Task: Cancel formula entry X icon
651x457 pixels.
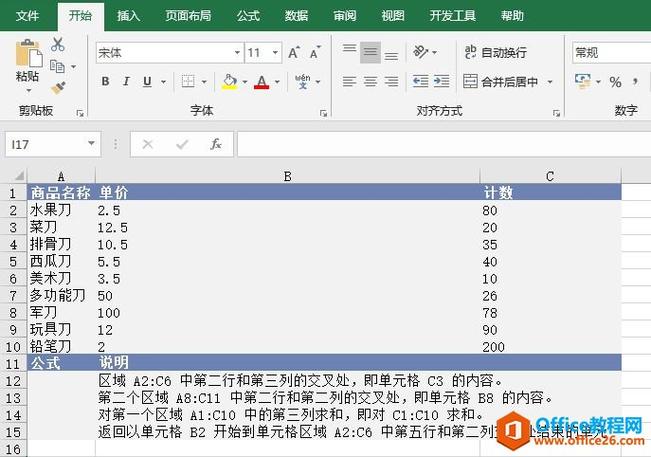Action: [x=148, y=144]
